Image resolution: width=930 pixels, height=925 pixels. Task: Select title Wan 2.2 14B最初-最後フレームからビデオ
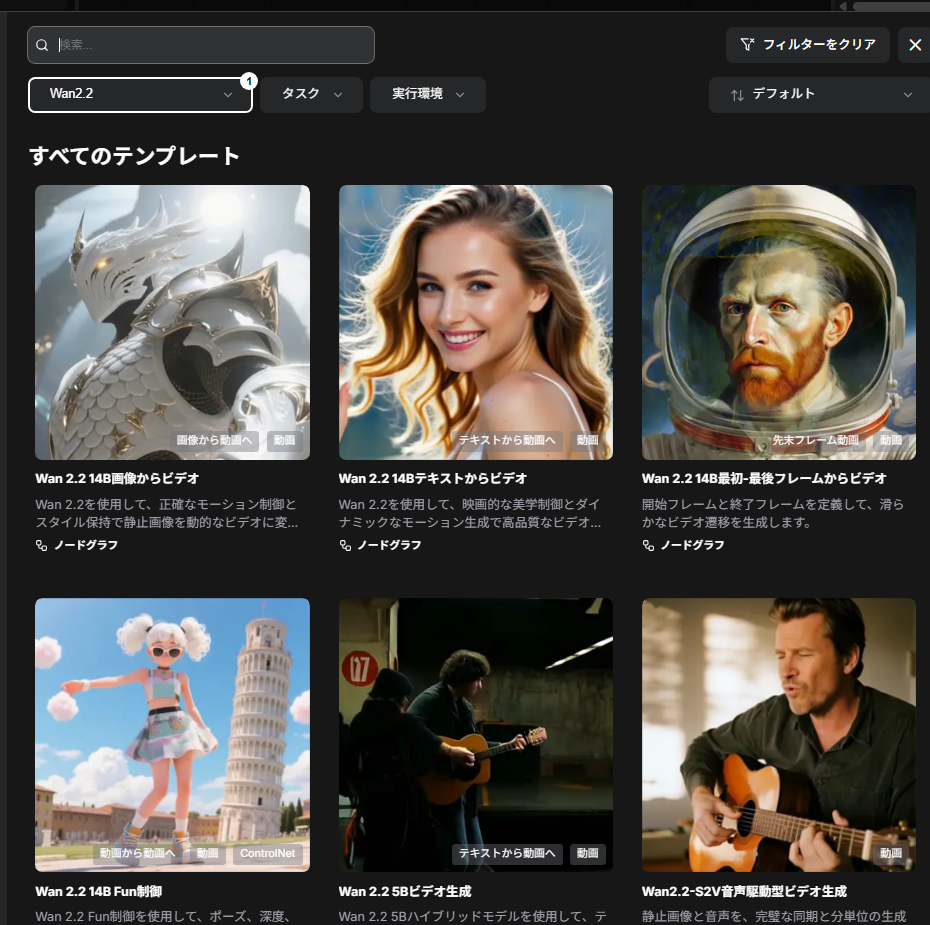click(764, 479)
